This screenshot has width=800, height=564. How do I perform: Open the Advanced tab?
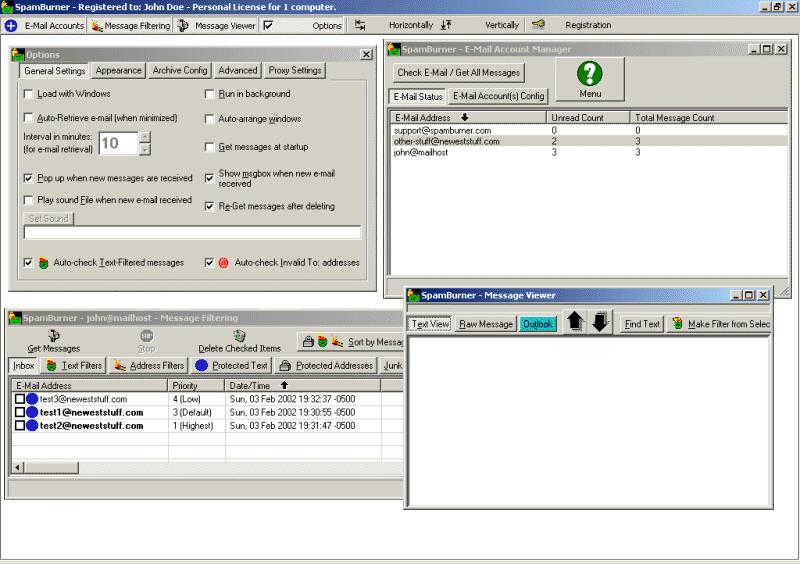238,70
